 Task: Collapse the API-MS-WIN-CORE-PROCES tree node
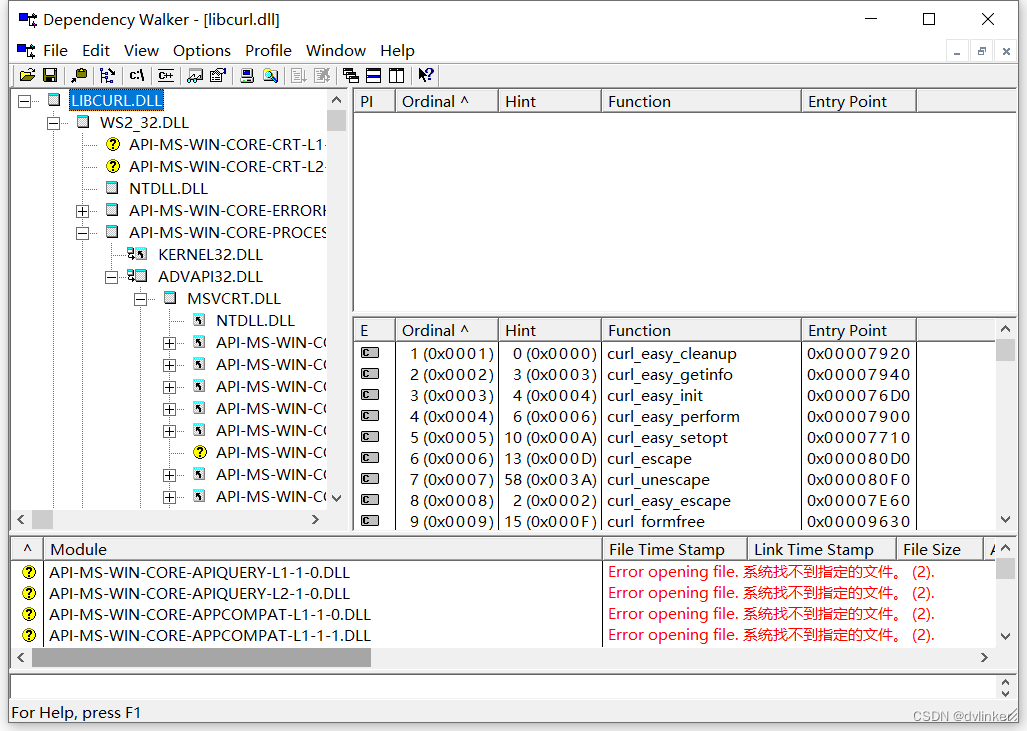(x=83, y=233)
